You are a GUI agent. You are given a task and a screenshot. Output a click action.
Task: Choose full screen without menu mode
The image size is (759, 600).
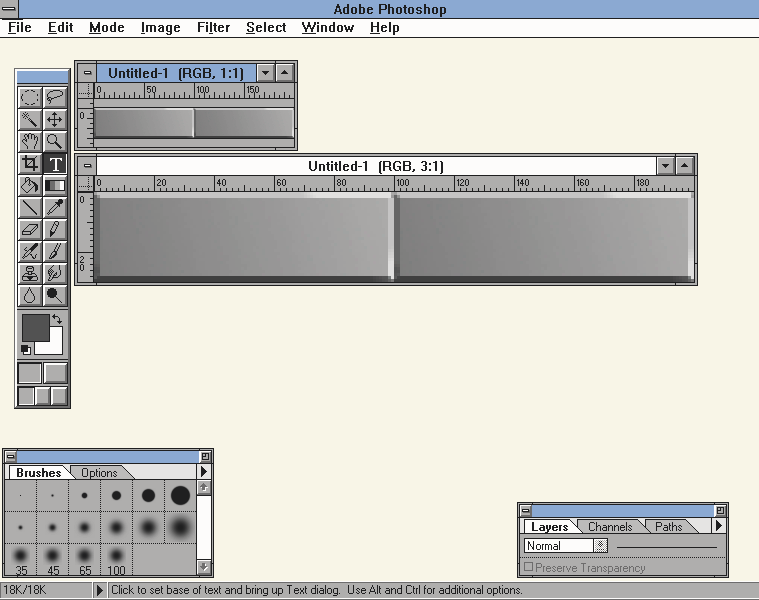point(59,396)
